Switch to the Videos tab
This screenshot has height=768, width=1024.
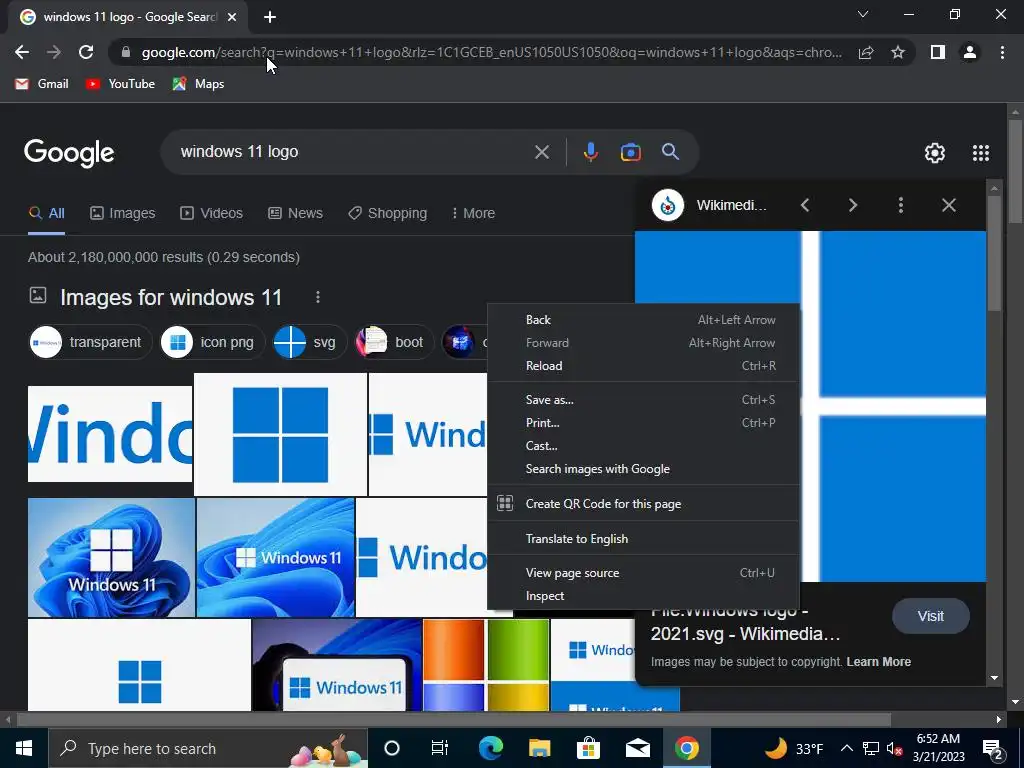click(211, 213)
